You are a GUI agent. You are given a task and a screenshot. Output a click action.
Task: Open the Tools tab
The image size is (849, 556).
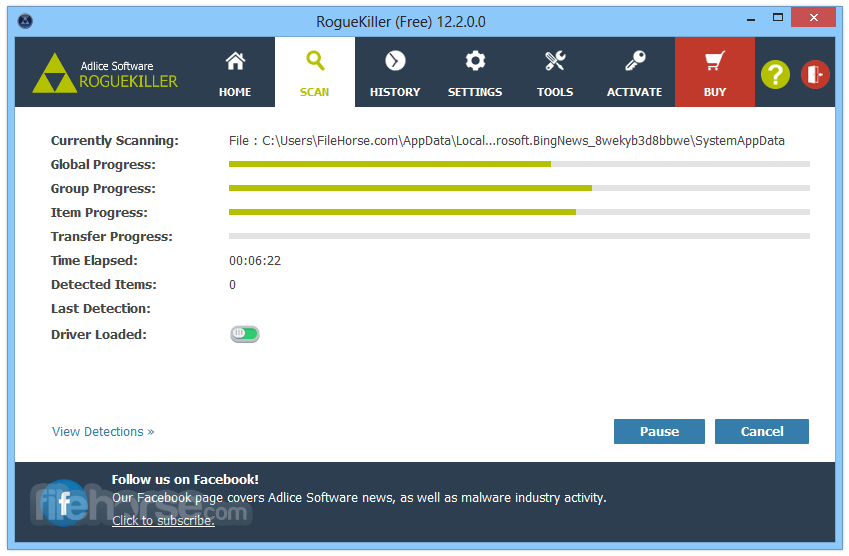(555, 73)
